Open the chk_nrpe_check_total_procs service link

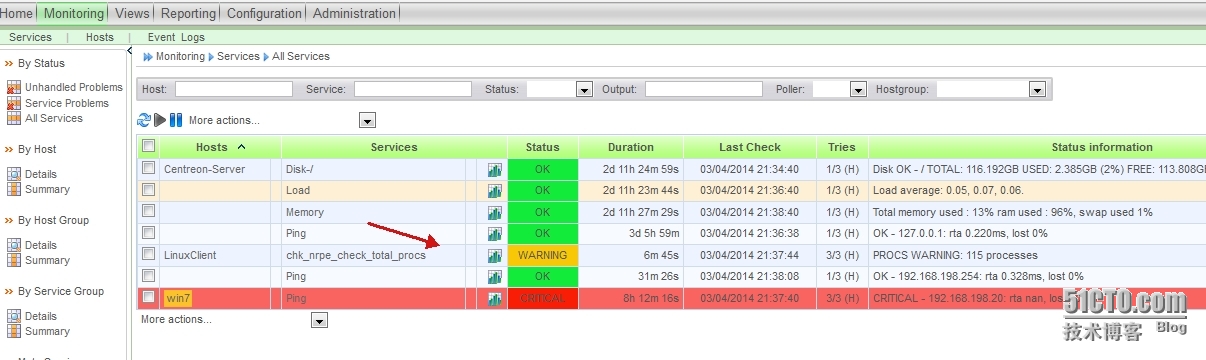356,255
